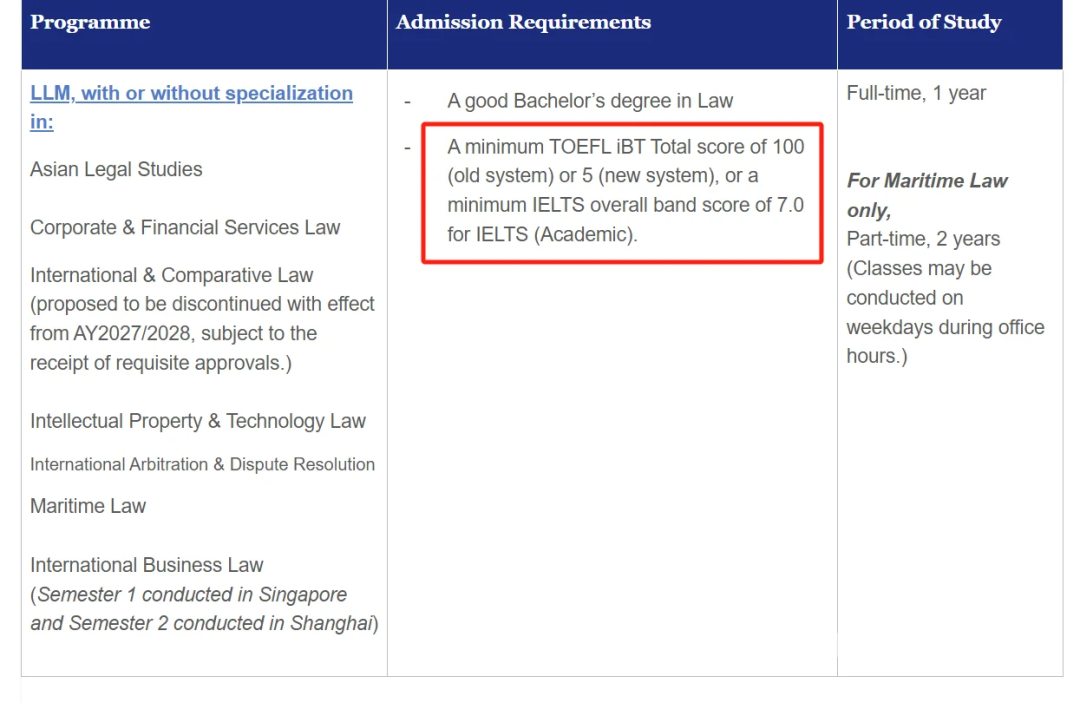This screenshot has width=1080, height=703.
Task: Click the Part-time, 2 years text
Action: pyautogui.click(x=923, y=239)
